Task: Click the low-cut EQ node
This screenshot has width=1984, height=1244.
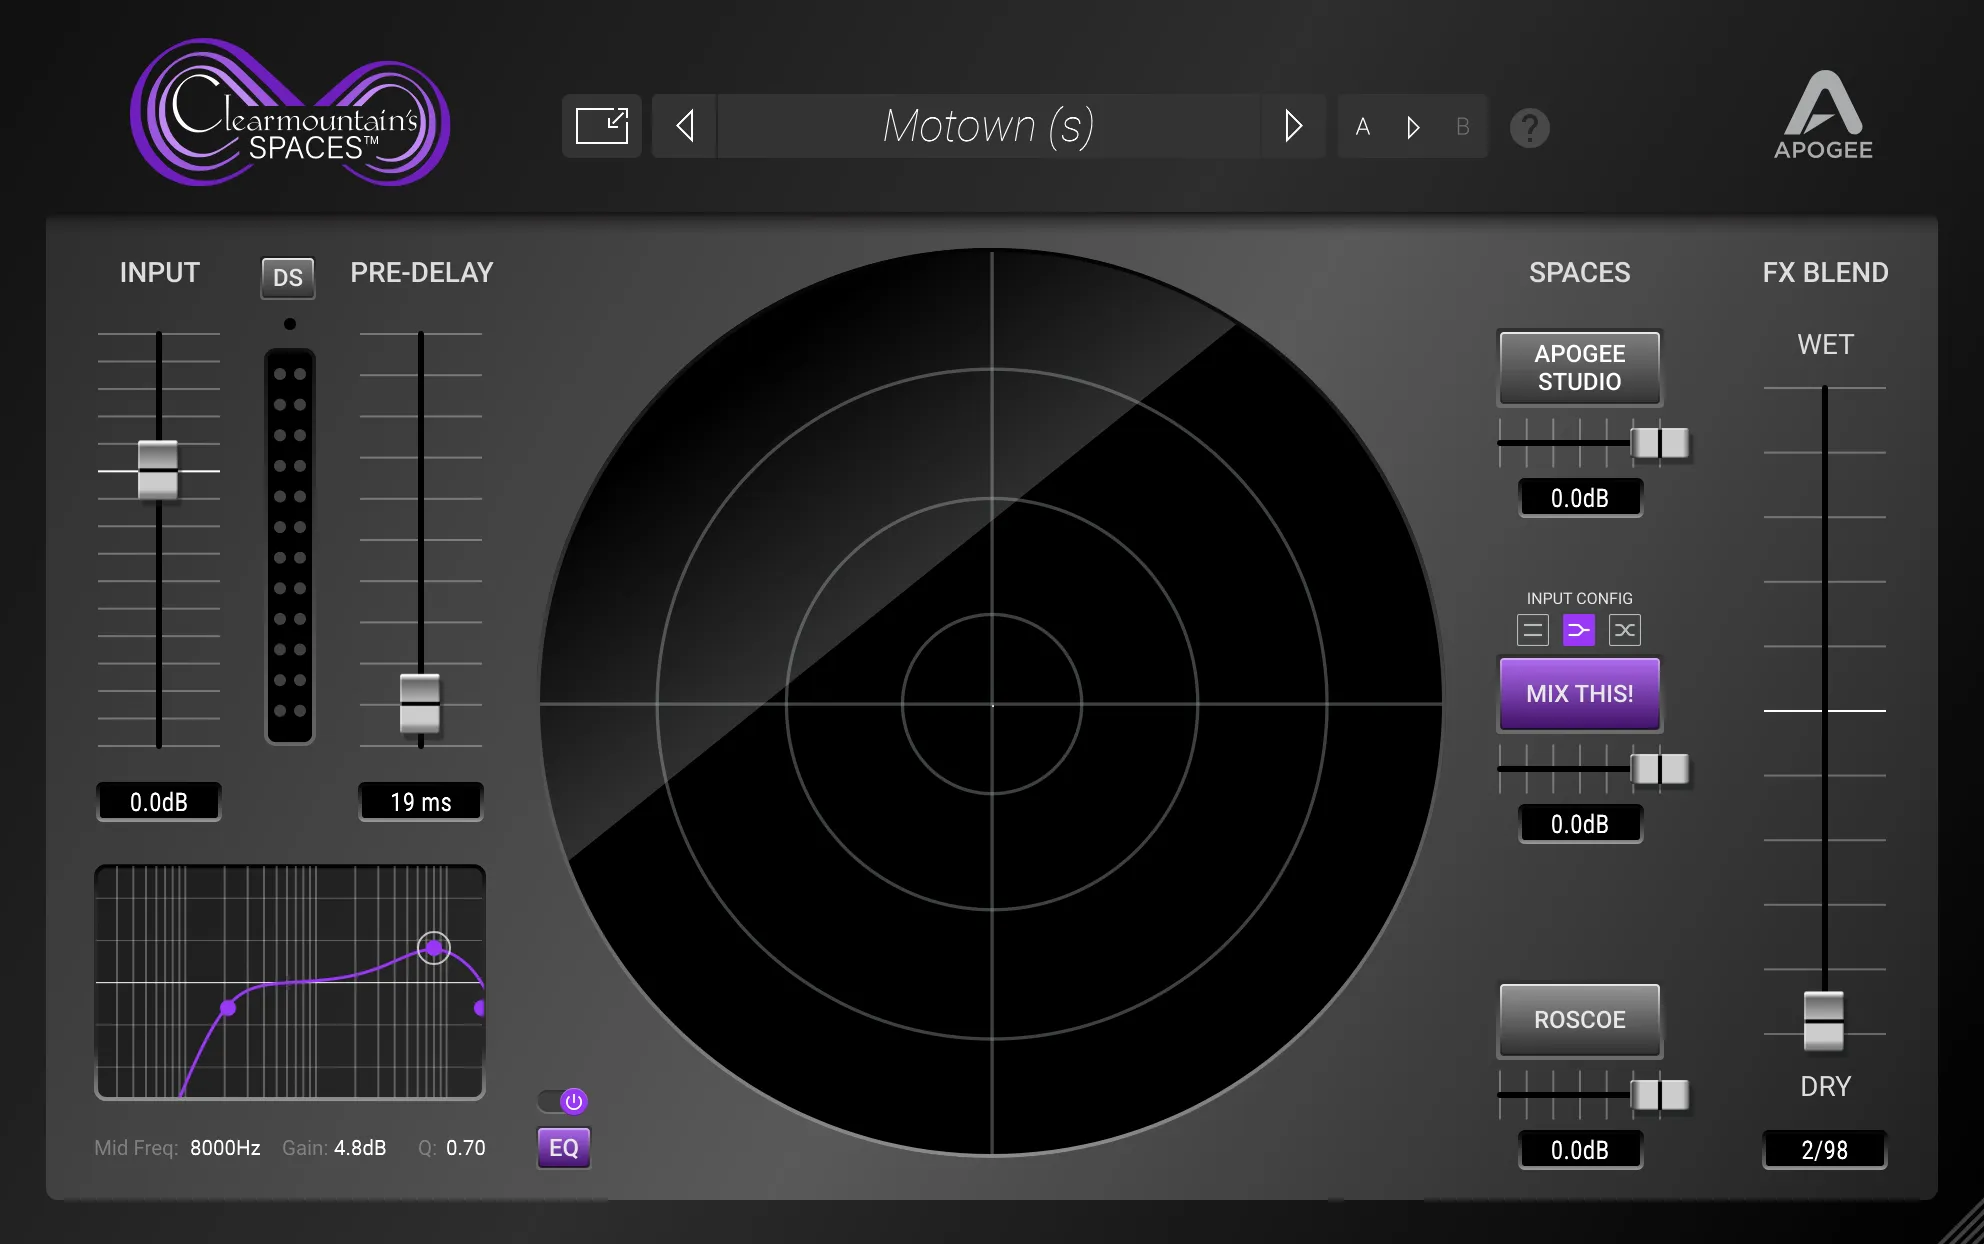Action: coord(228,1008)
